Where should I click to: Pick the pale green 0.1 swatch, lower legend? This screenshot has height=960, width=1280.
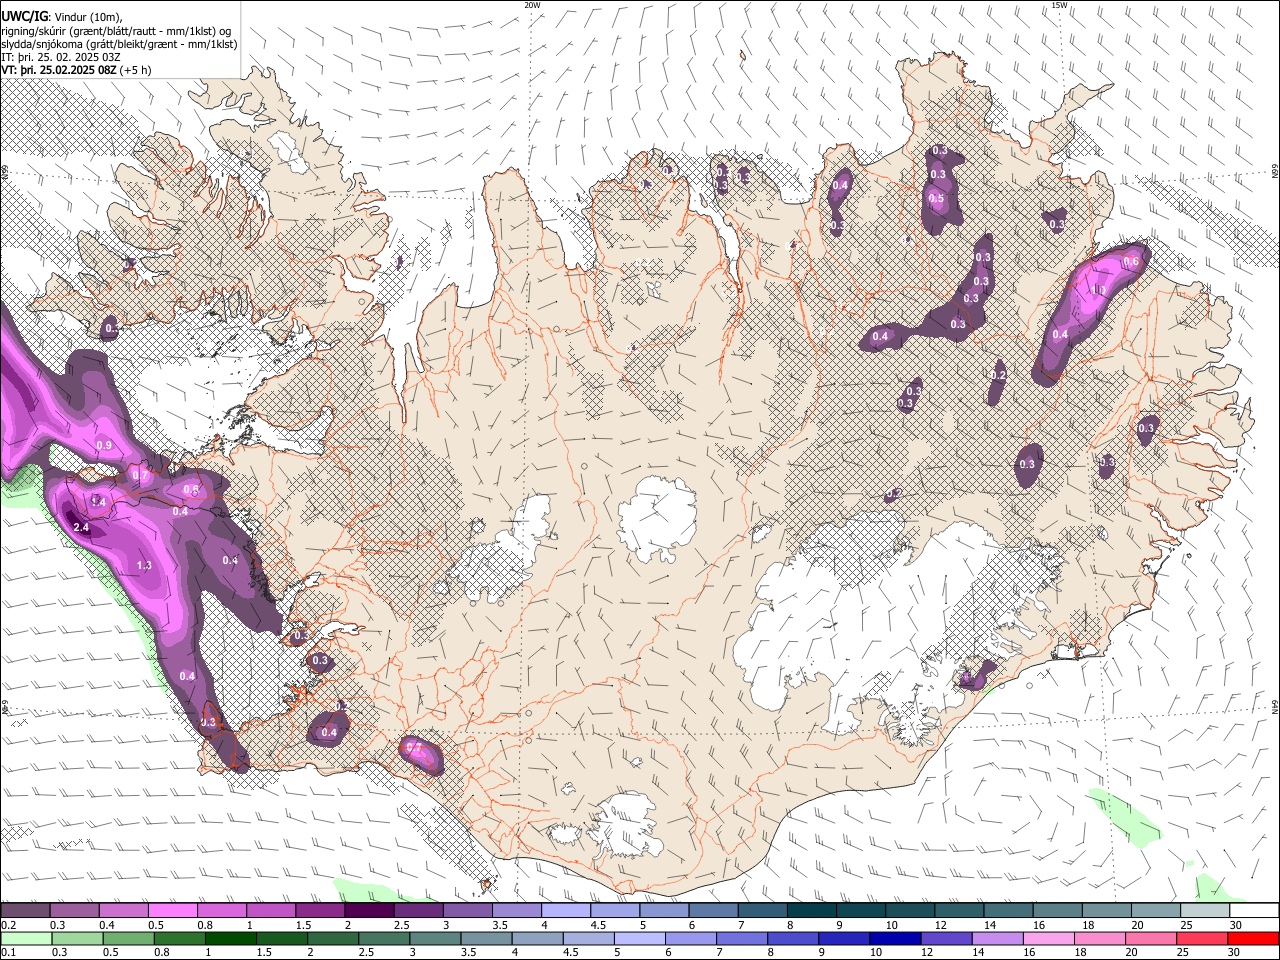pos(25,938)
